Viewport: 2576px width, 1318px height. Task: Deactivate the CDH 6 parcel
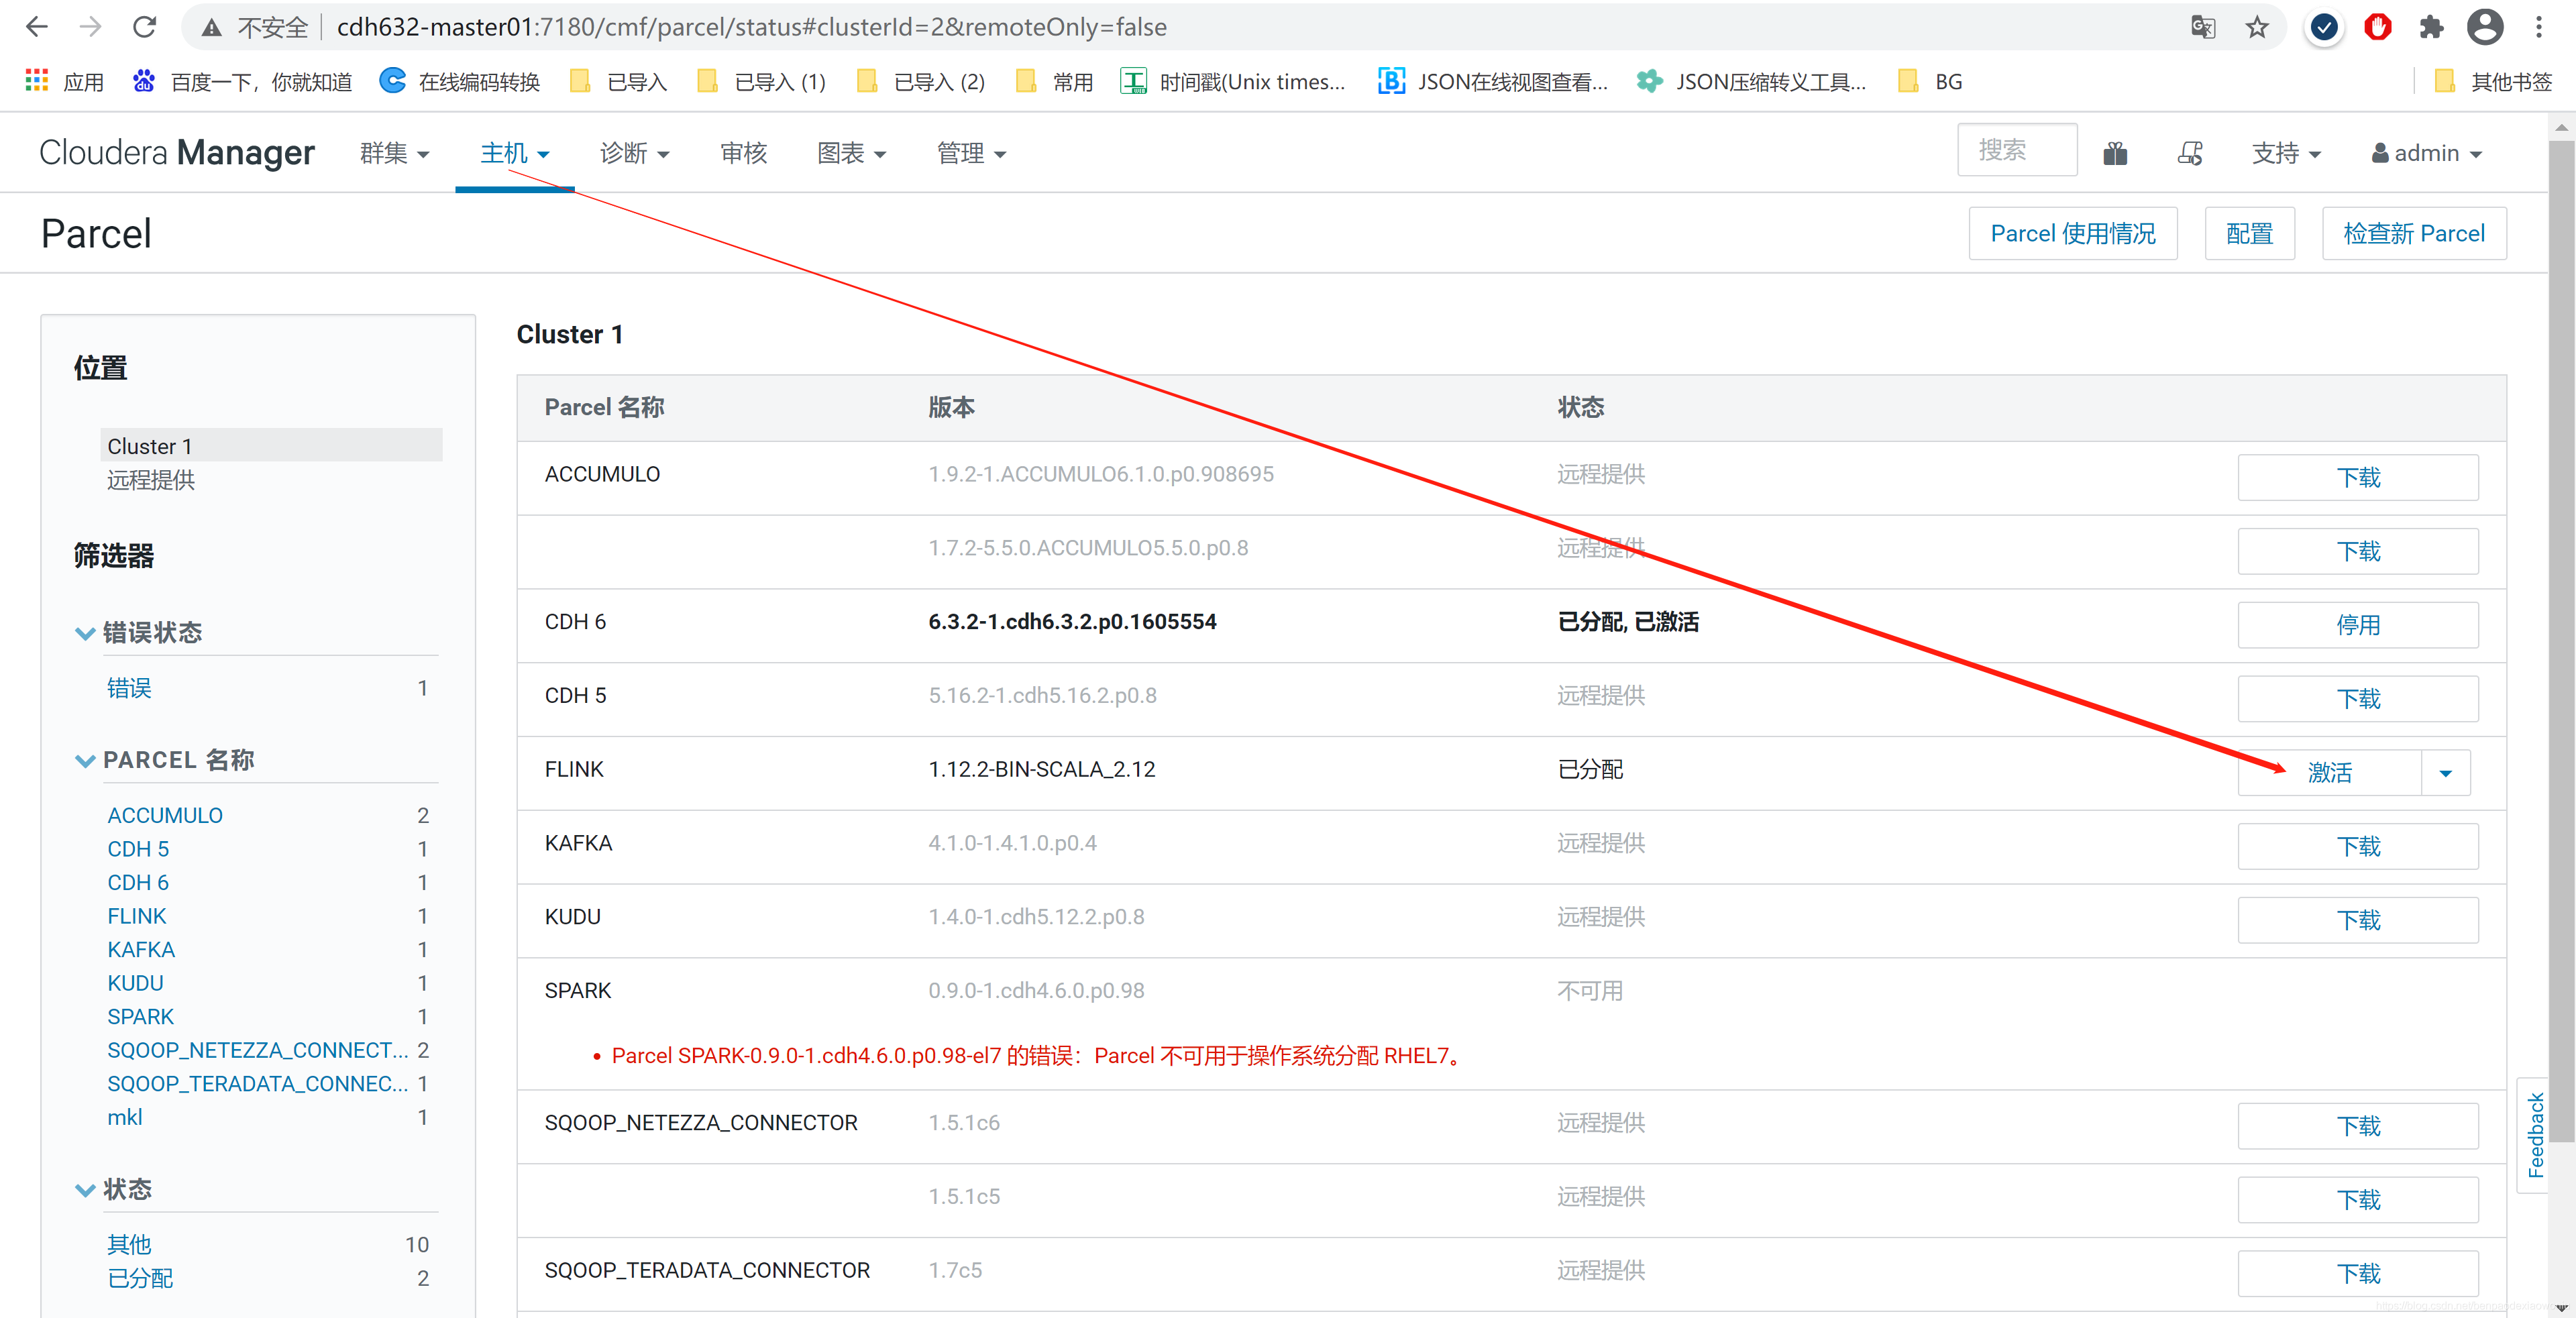2358,625
